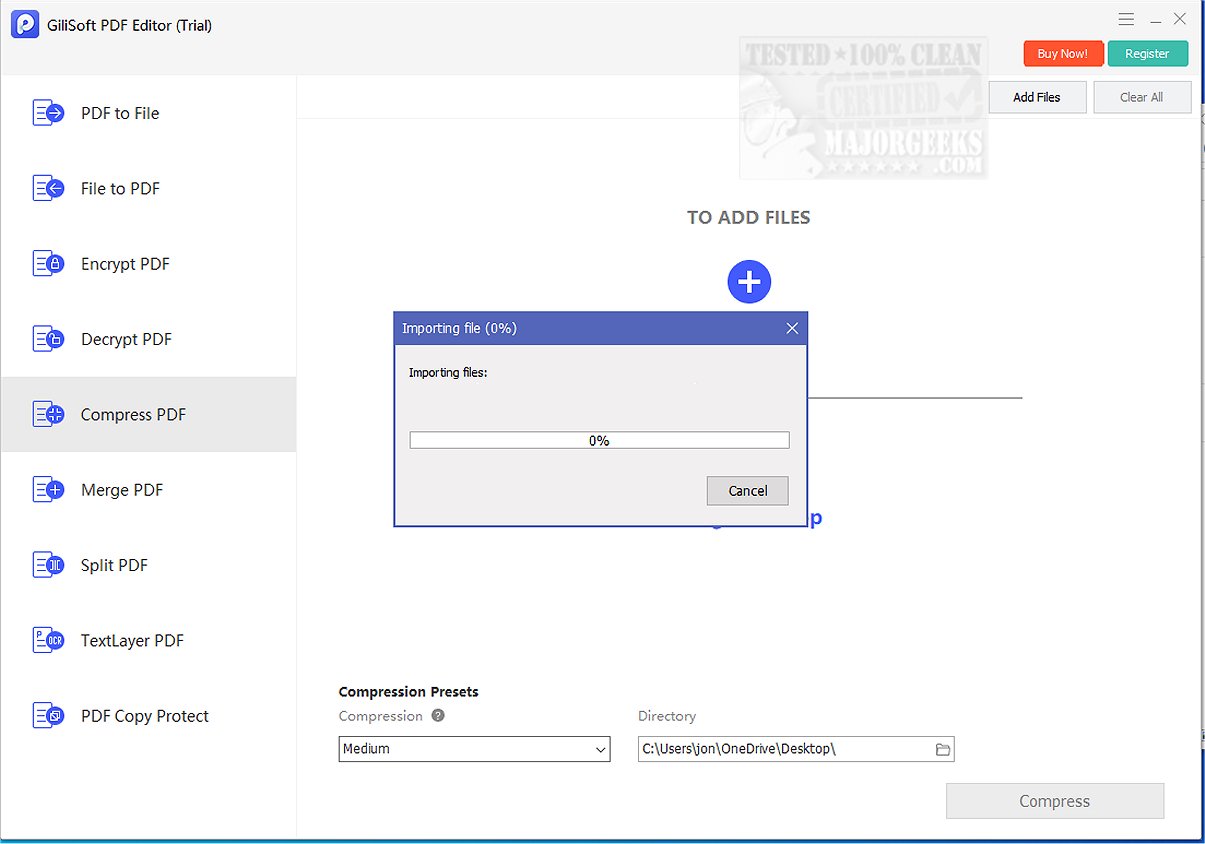Click the GiliSoft app logo icon

[x=24, y=25]
